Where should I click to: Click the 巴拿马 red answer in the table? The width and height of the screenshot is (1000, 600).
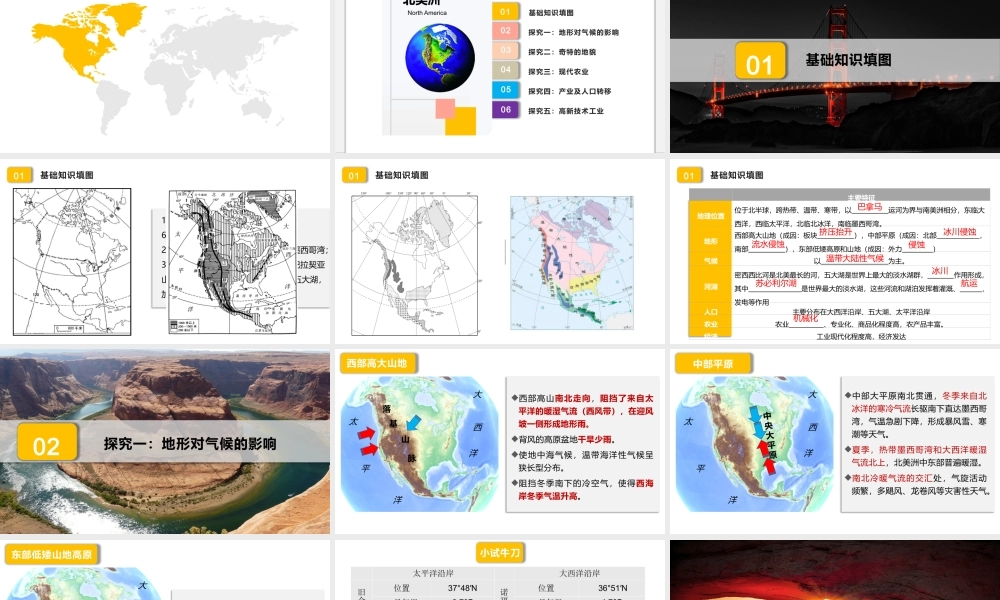tap(870, 206)
